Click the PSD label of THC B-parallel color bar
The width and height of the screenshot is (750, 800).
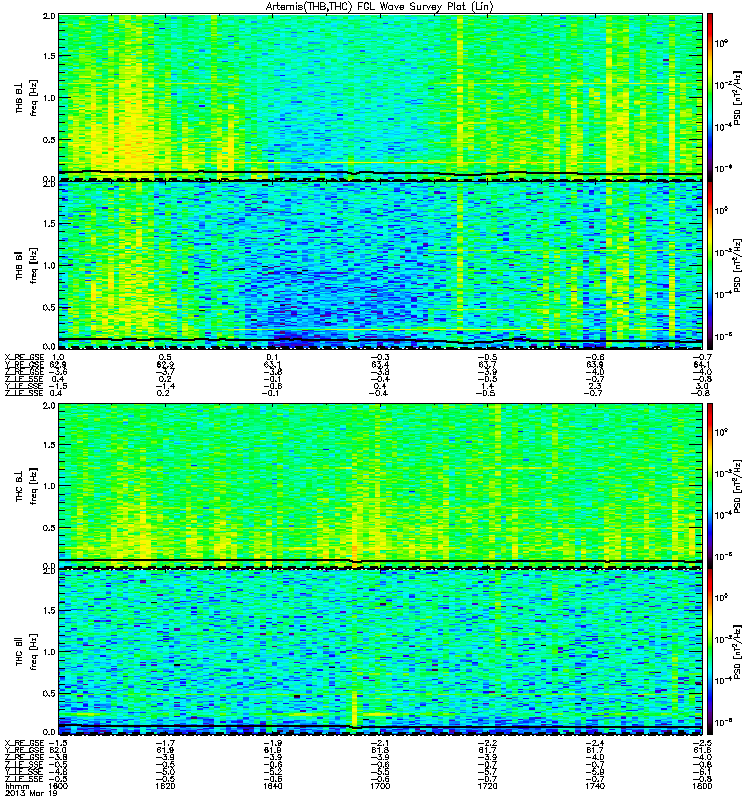(x=736, y=652)
